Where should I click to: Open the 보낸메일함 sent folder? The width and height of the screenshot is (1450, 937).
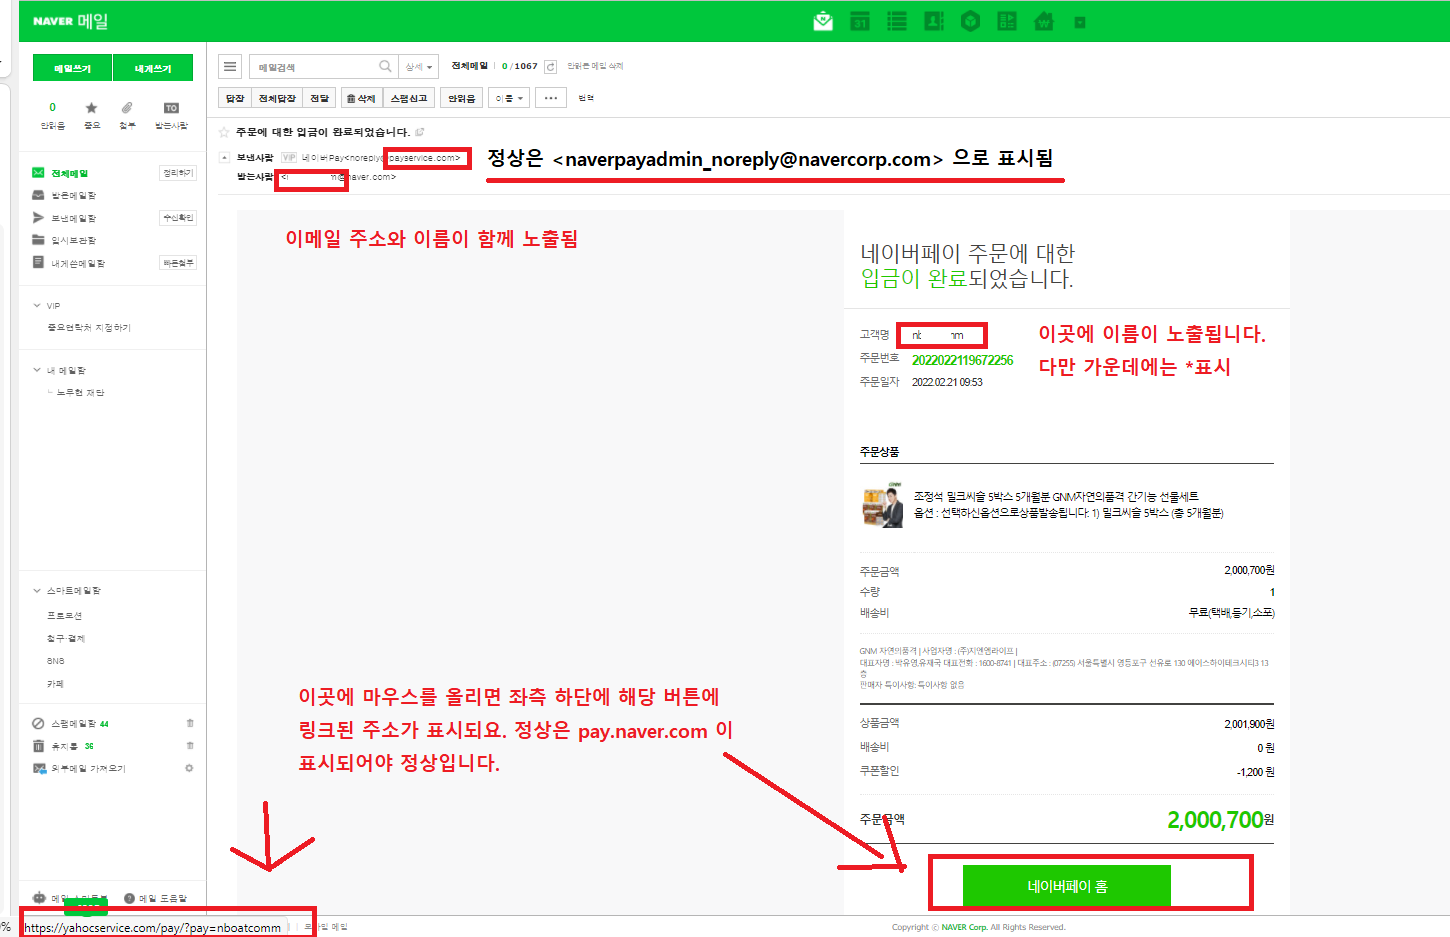tap(73, 218)
